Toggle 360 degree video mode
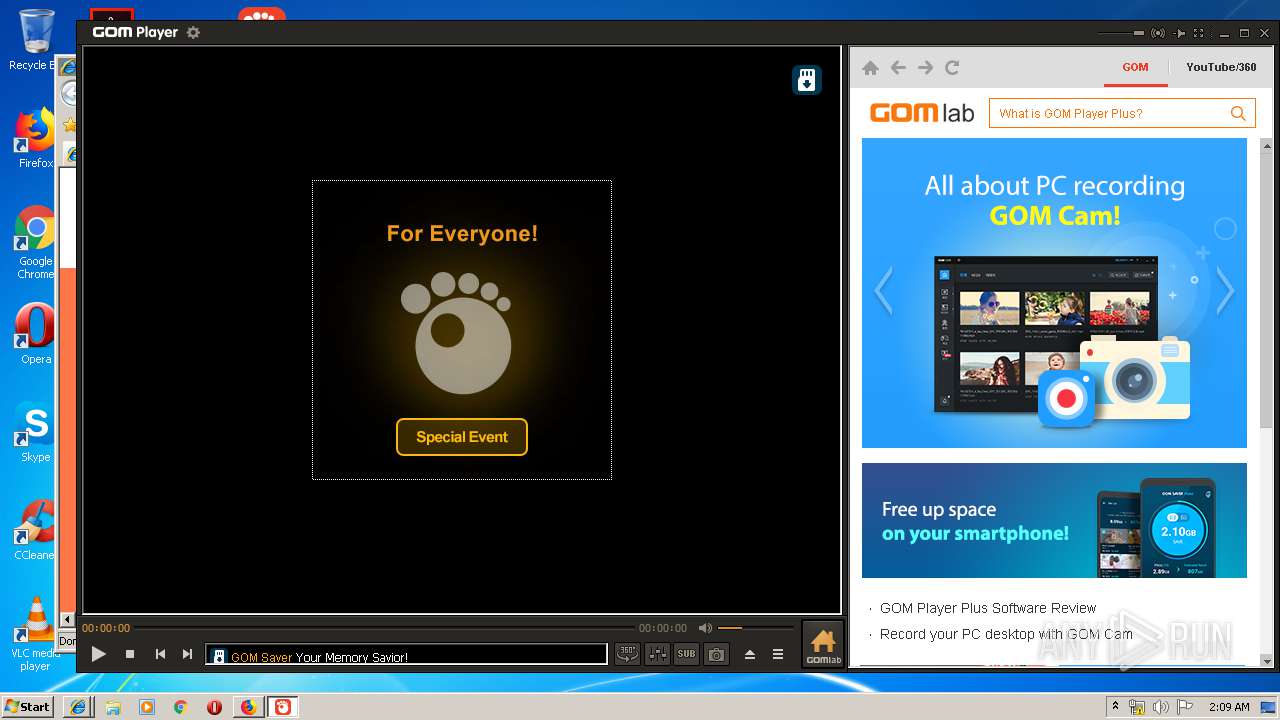Screen dimensions: 1280x720 tap(627, 654)
